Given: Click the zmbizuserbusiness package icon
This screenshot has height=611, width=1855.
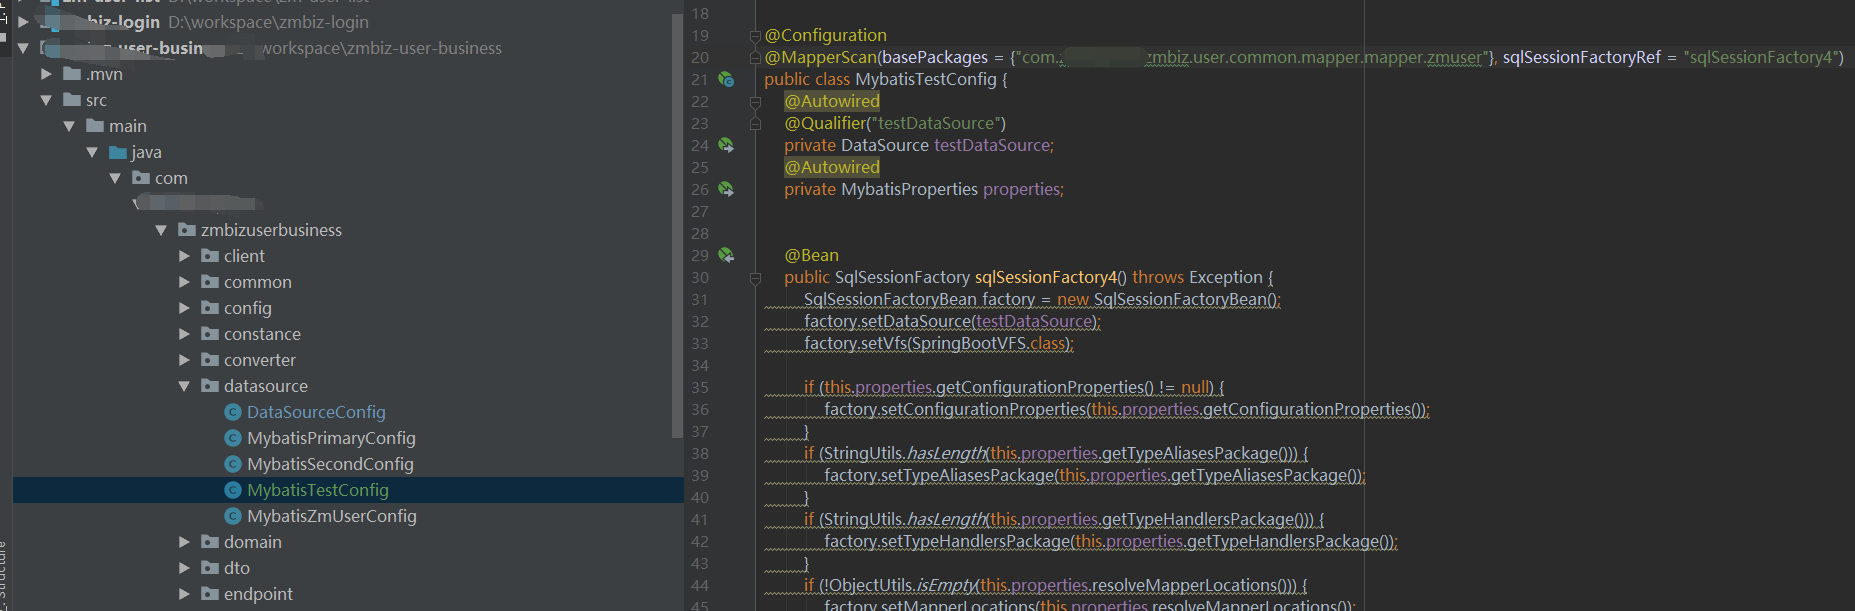Looking at the screenshot, I should (x=187, y=230).
